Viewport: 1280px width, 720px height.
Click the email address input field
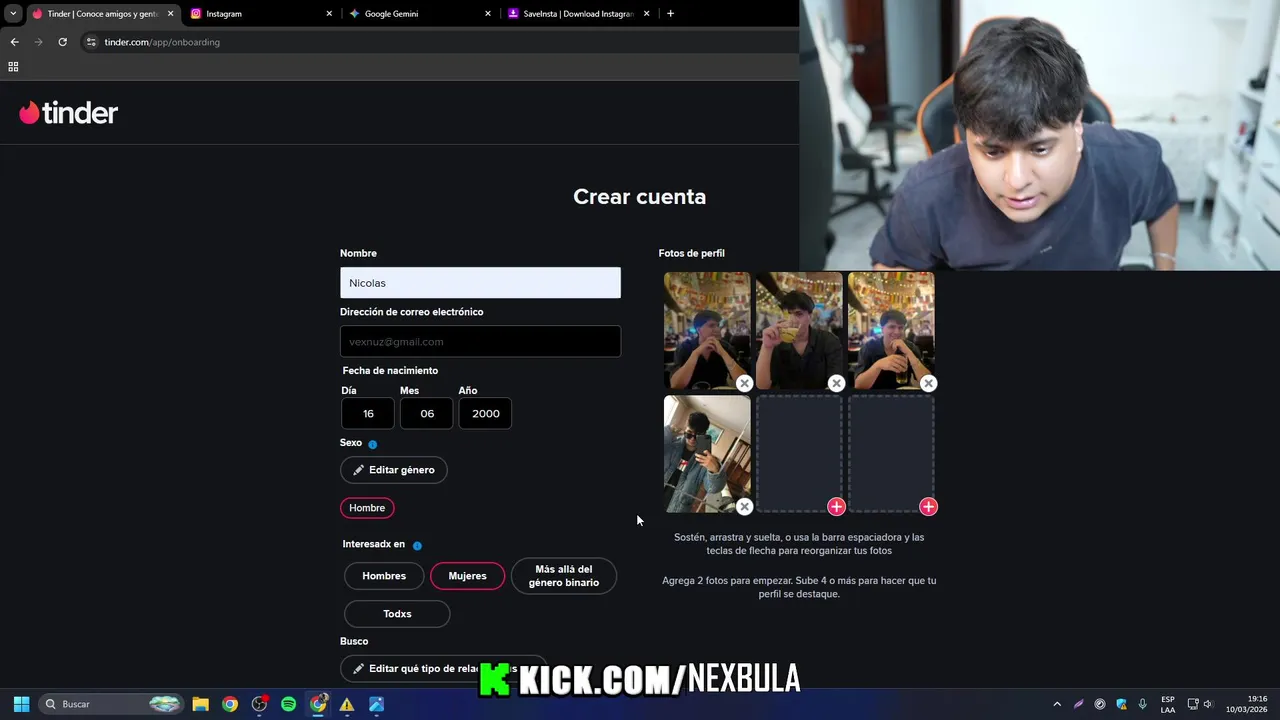click(x=480, y=341)
